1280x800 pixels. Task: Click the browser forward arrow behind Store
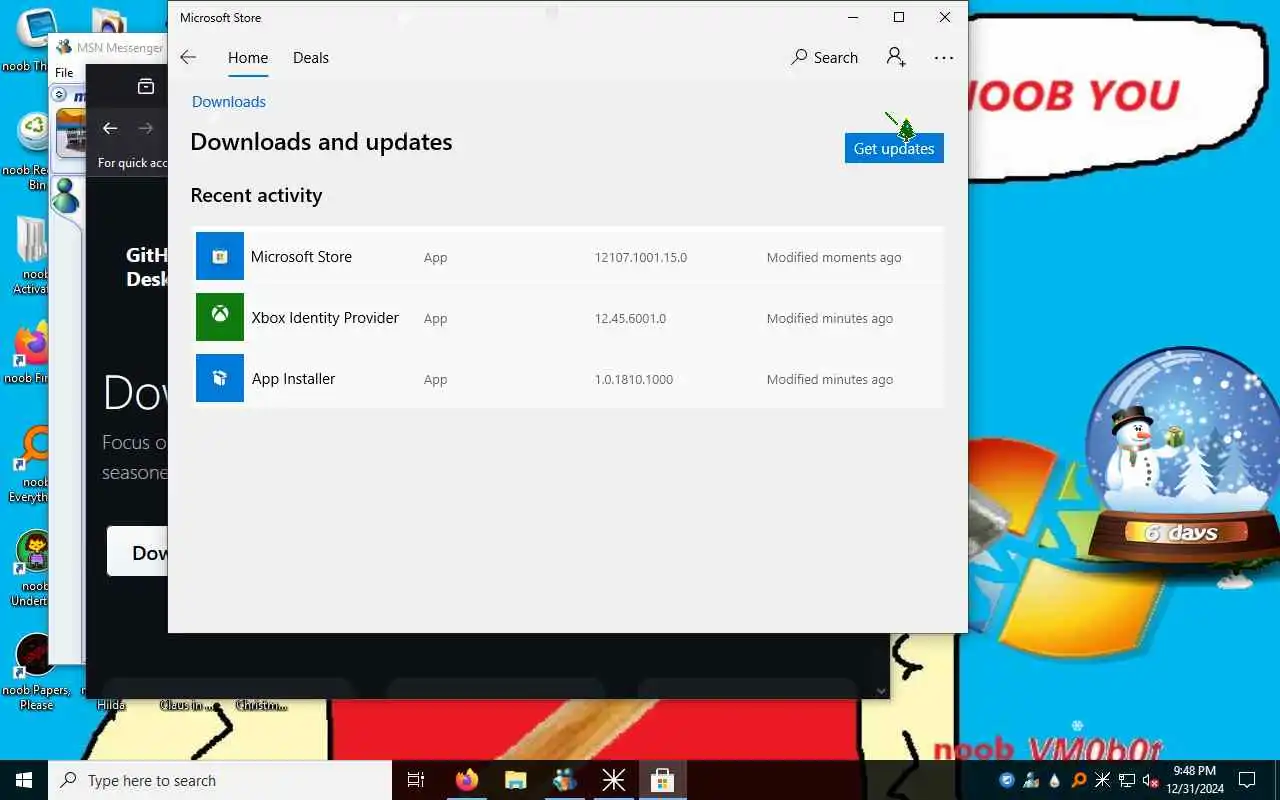146,128
